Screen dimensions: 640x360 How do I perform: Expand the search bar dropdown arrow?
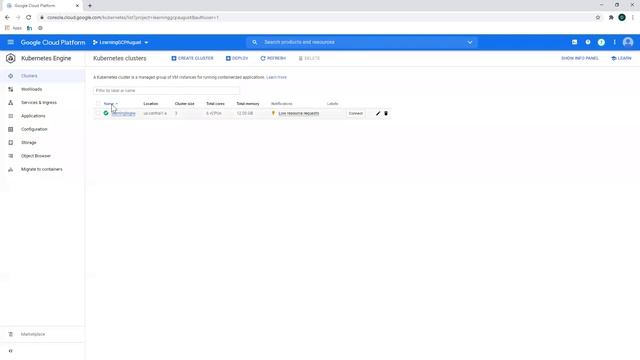click(470, 42)
